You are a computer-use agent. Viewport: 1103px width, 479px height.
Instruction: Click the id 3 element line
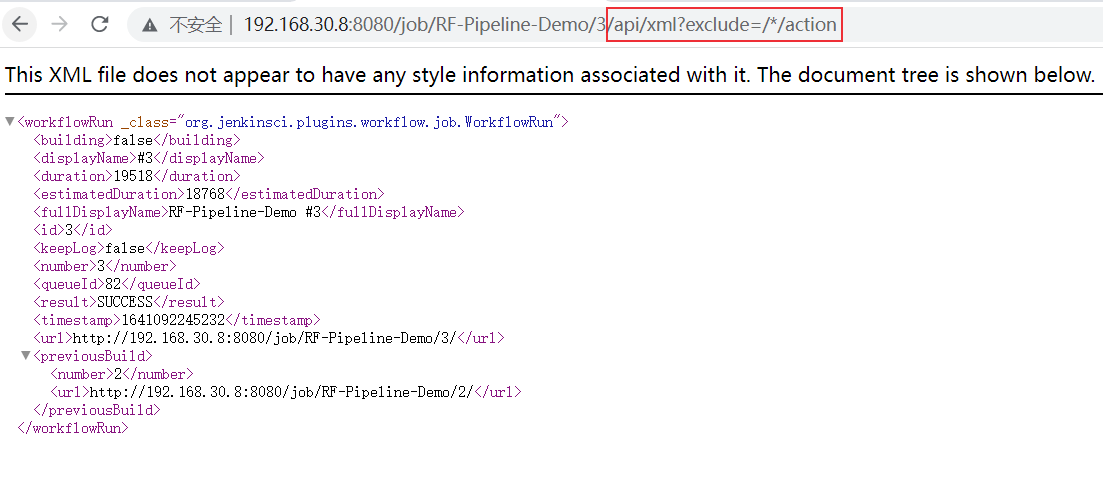pyautogui.click(x=72, y=229)
